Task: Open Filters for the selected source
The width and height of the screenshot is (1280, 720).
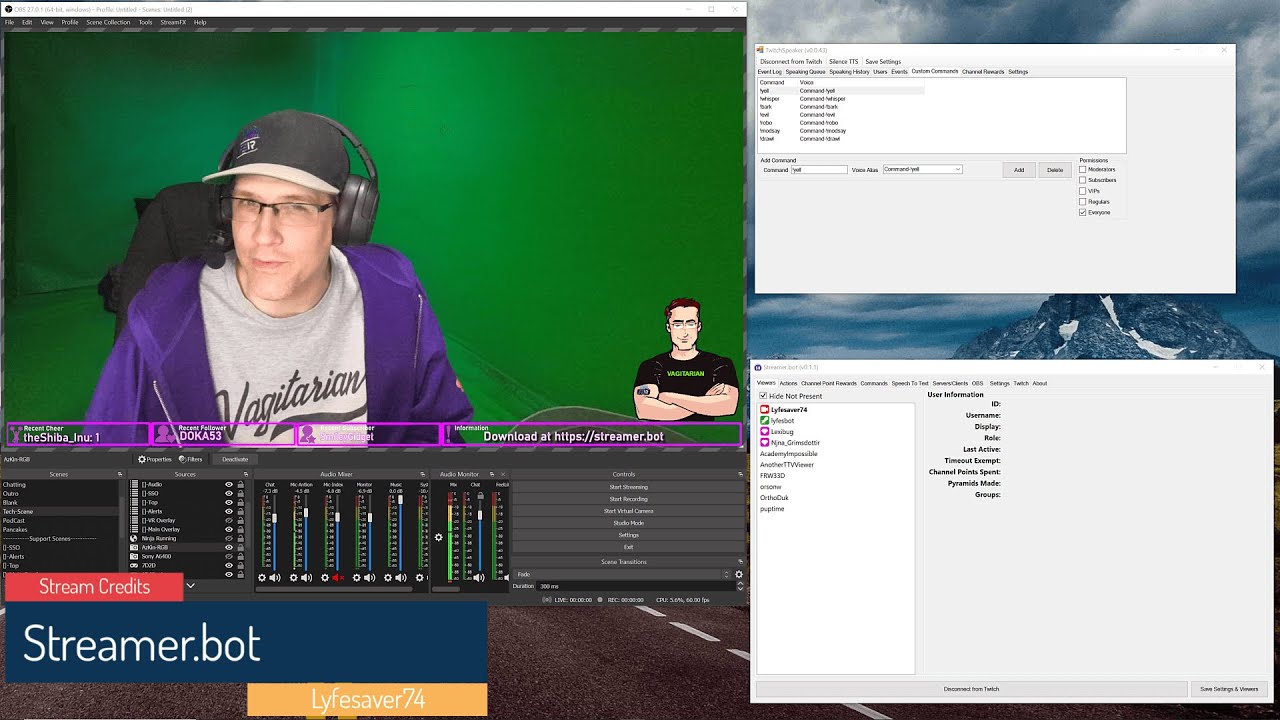Action: (190, 459)
